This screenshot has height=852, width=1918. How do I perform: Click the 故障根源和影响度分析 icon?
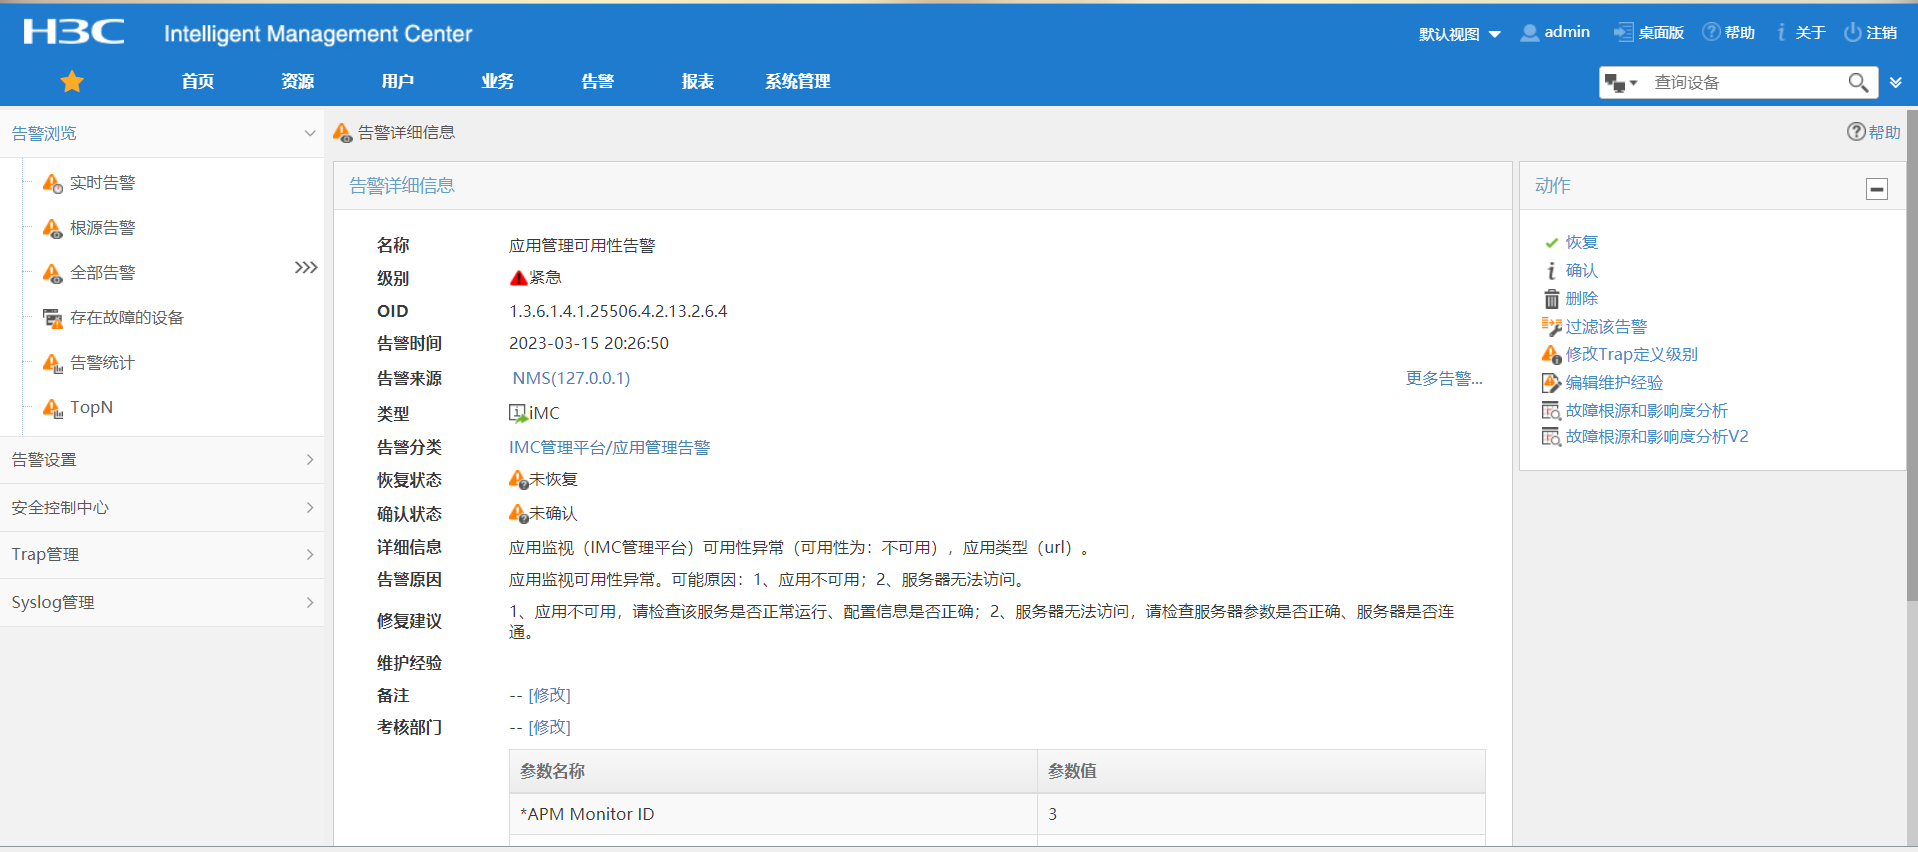[1551, 411]
